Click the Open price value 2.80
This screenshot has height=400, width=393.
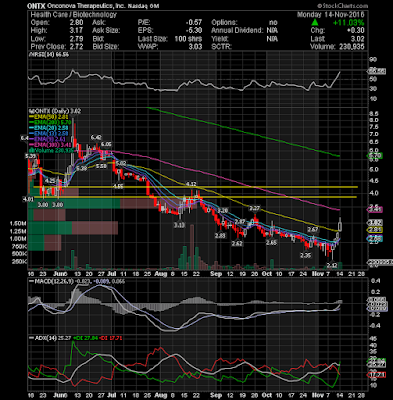(x=77, y=23)
